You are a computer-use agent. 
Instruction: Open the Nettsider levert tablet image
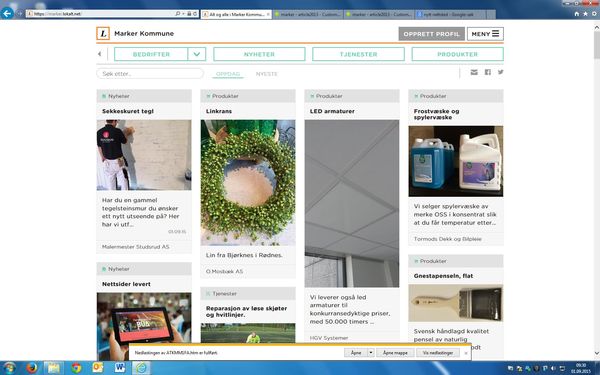144,326
